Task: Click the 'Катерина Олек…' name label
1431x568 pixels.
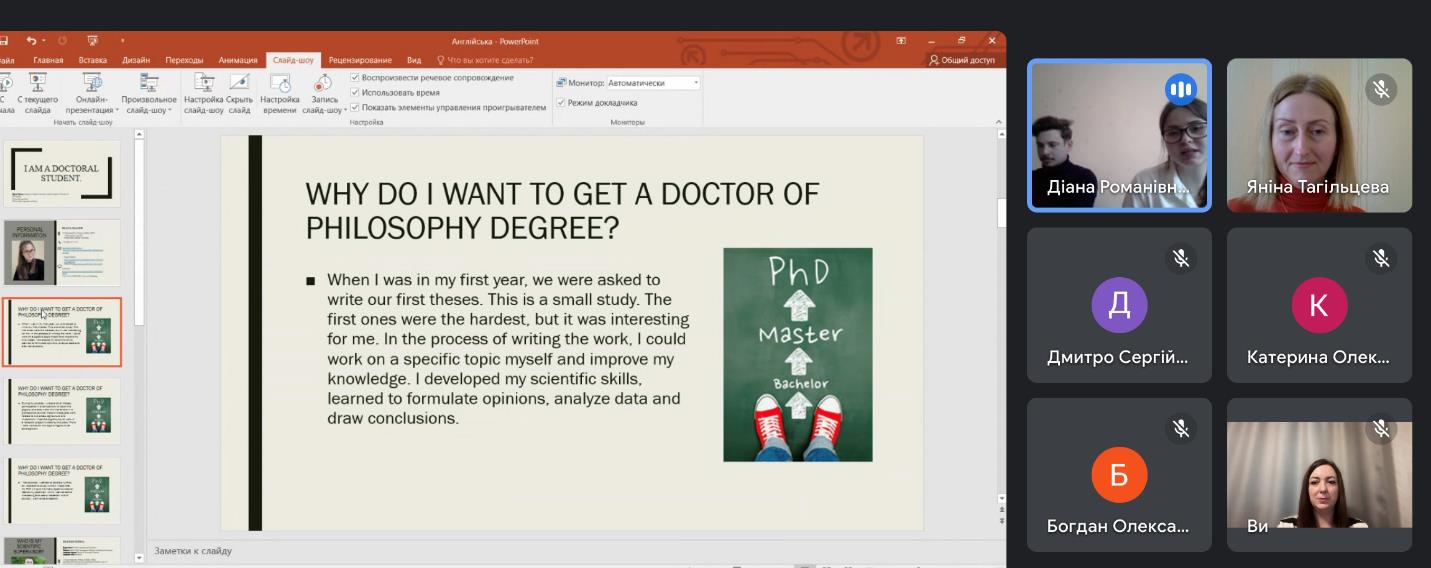Action: pos(1318,357)
